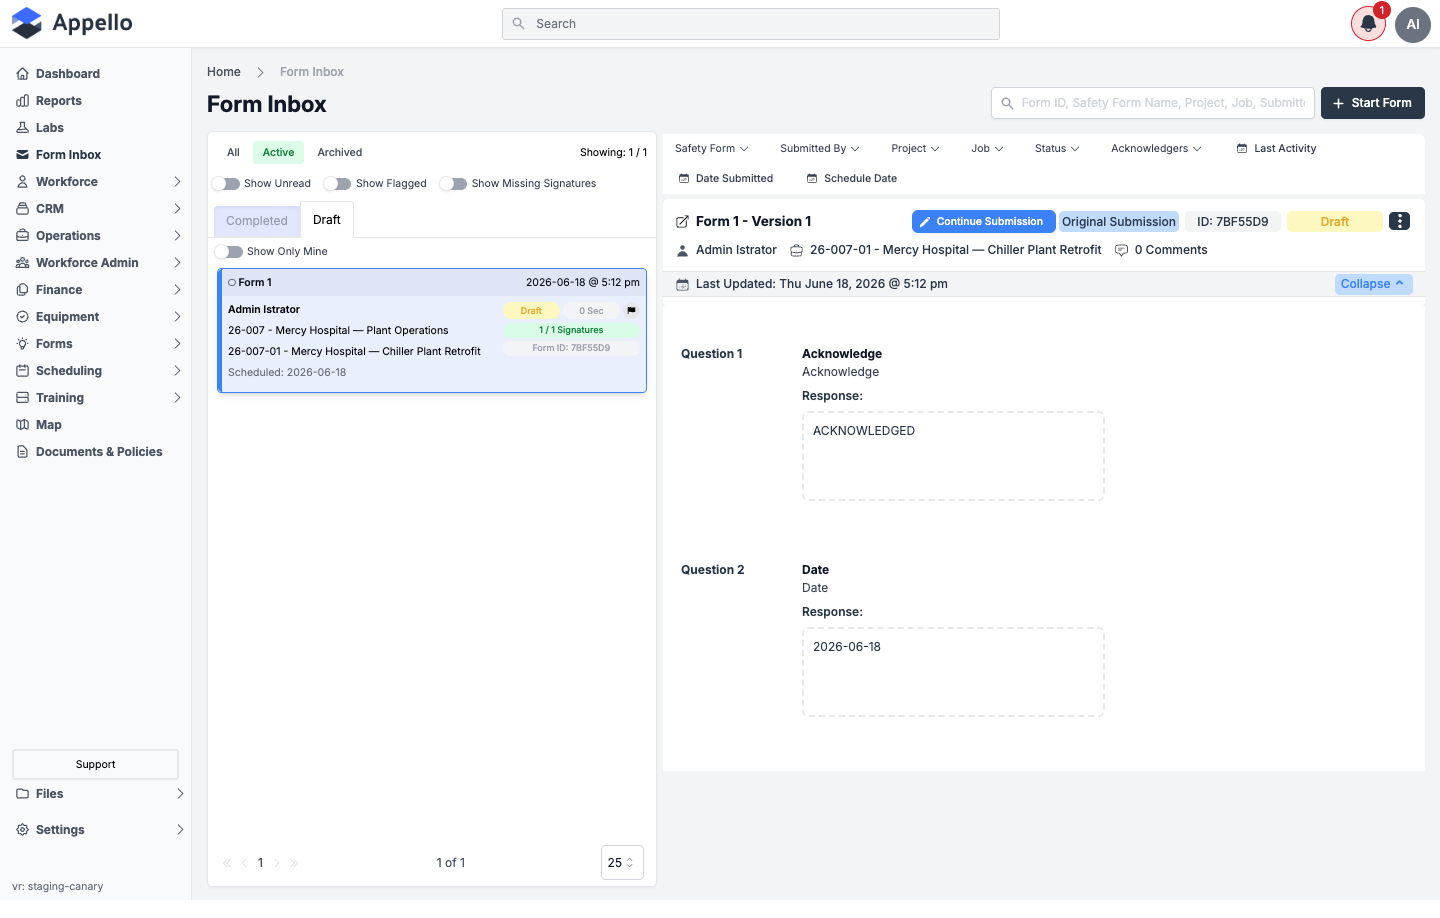Change the page size 25 selector
The width and height of the screenshot is (1440, 918).
pos(622,863)
